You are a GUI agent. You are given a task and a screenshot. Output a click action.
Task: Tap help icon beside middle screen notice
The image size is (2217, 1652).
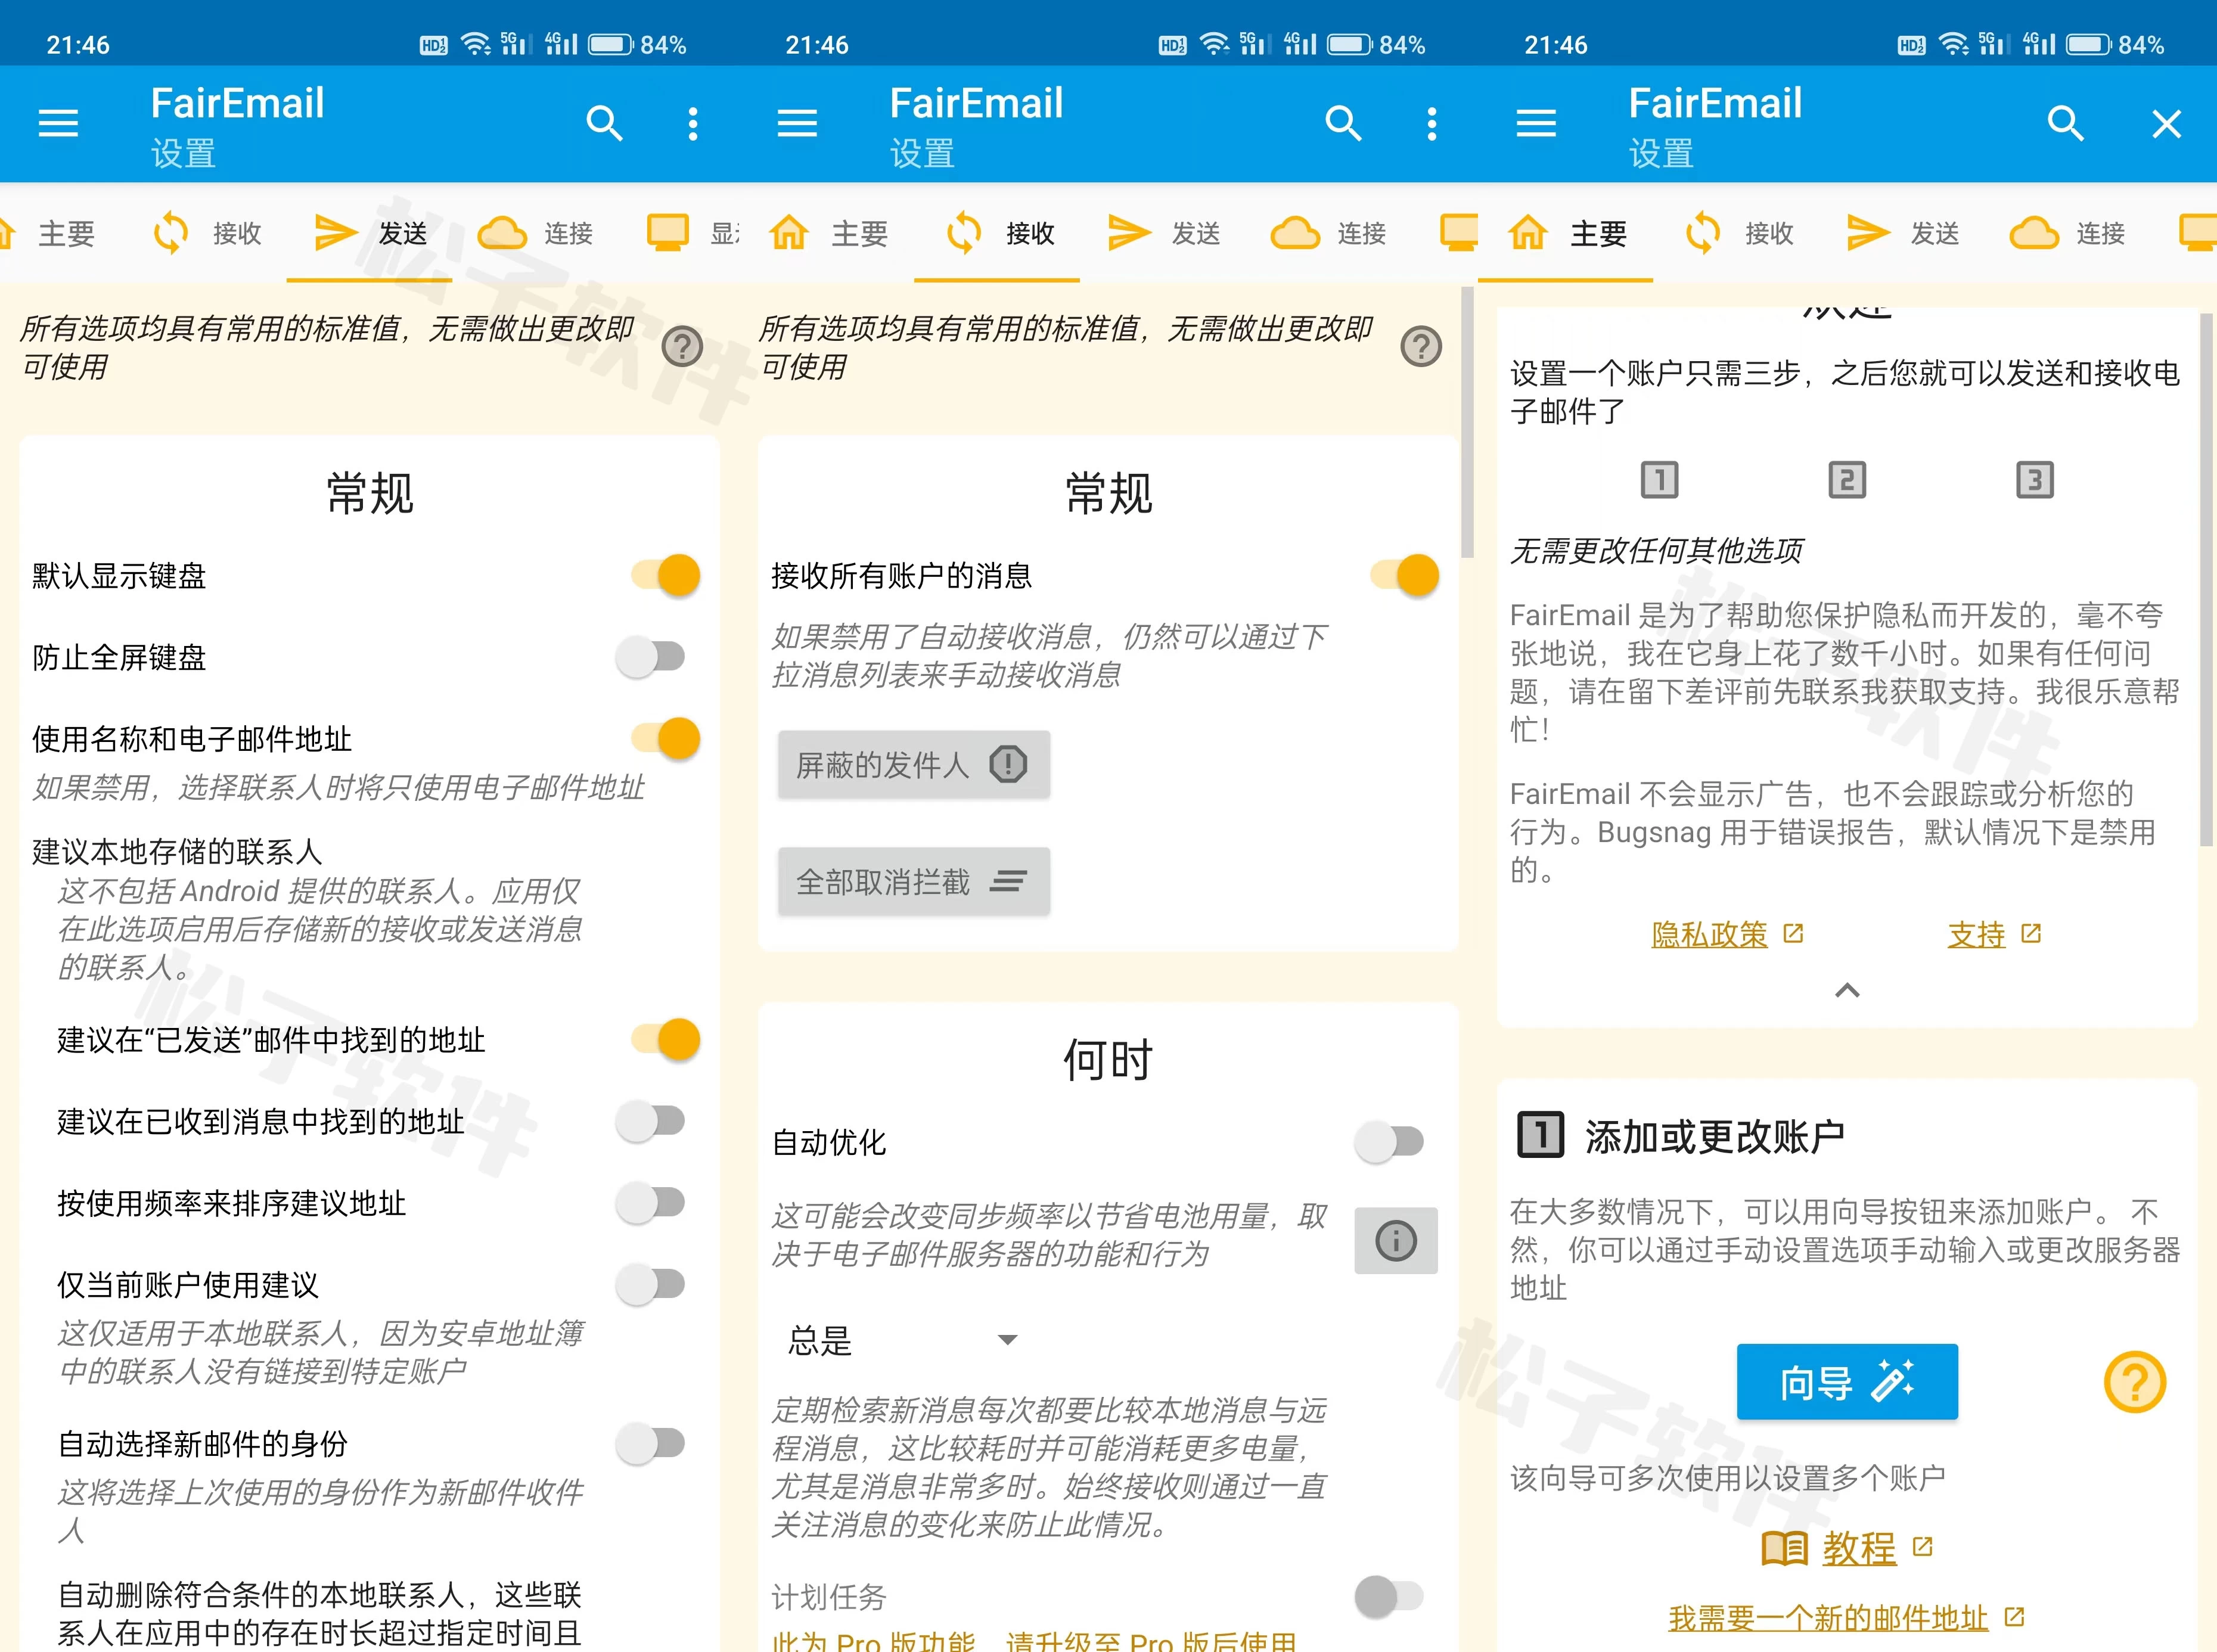pyautogui.click(x=1421, y=346)
